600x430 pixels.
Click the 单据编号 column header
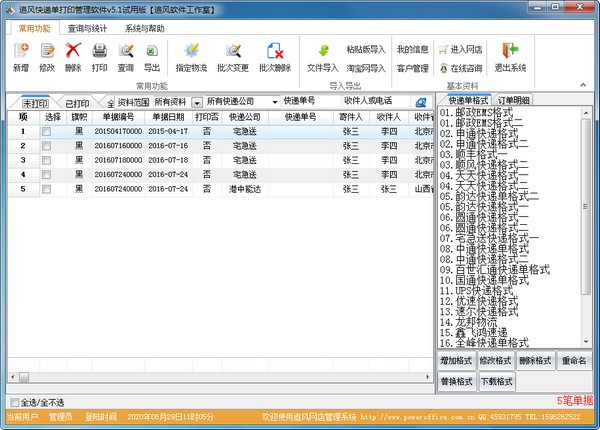[118, 117]
